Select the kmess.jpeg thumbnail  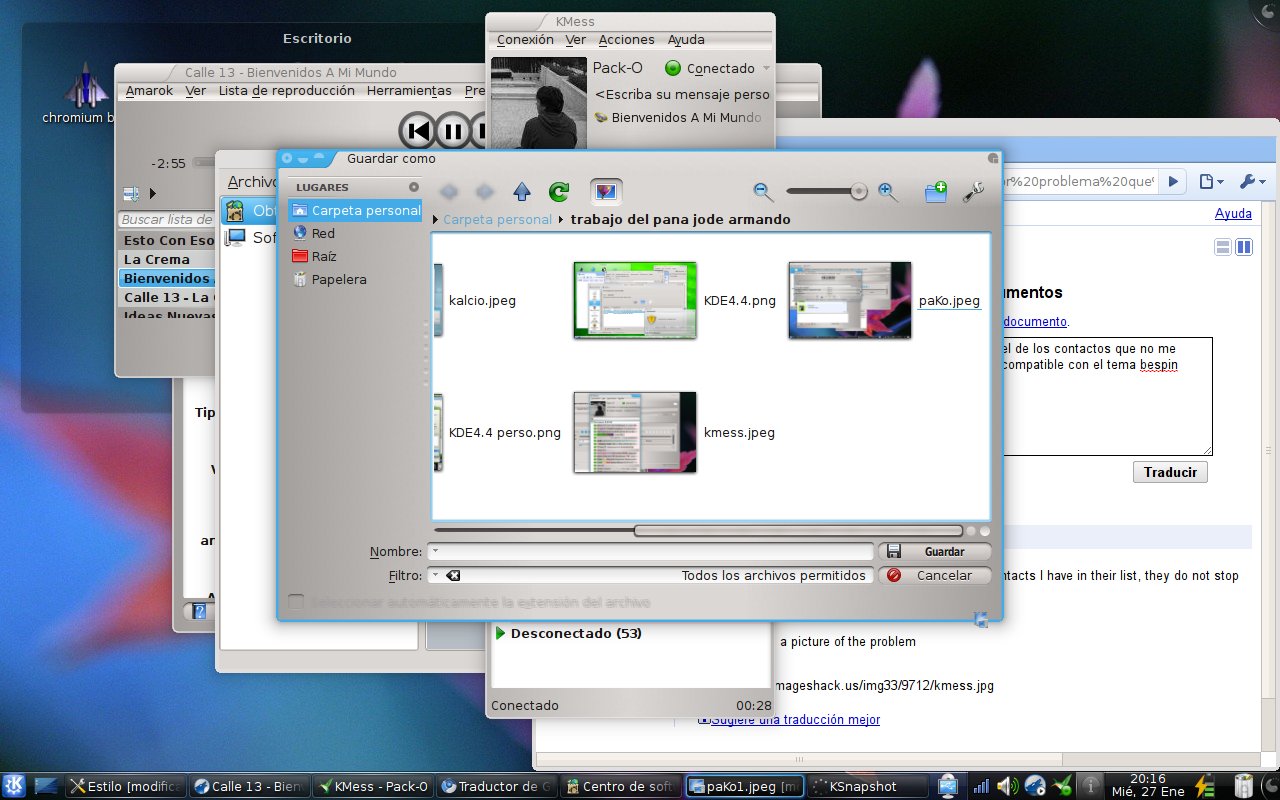pyautogui.click(x=635, y=432)
